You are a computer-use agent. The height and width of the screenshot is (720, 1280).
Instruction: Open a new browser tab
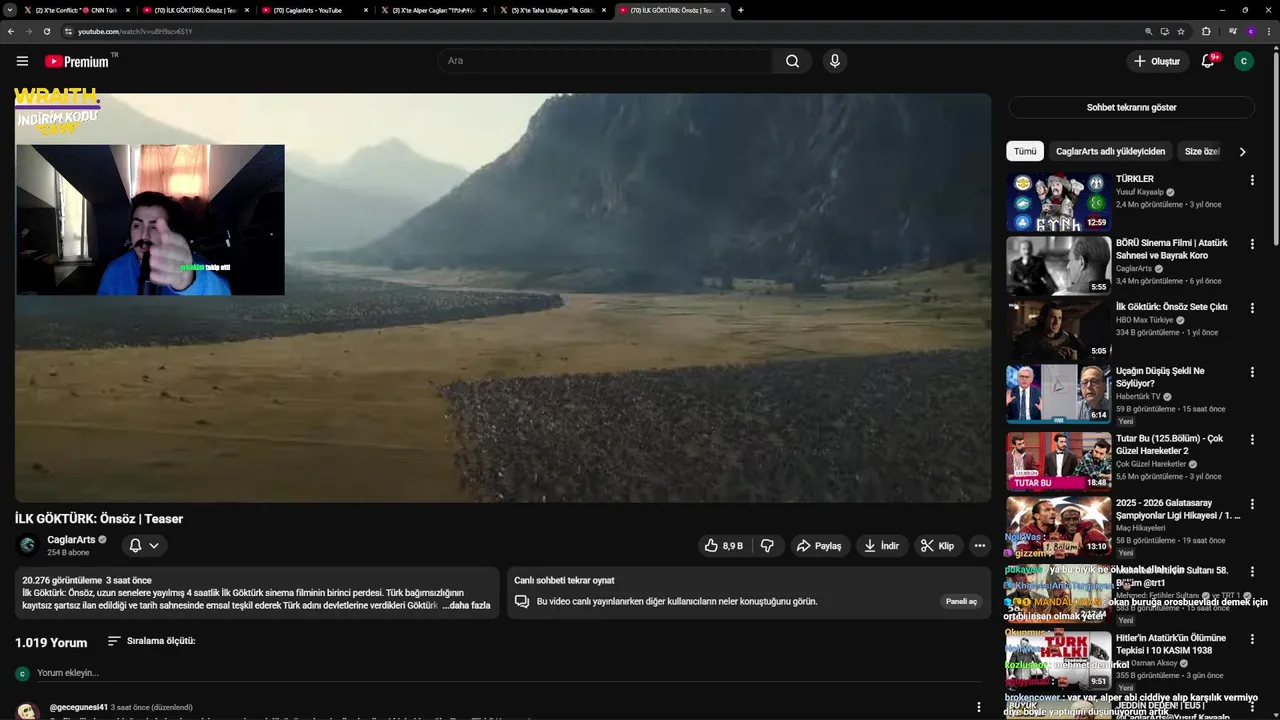point(740,10)
